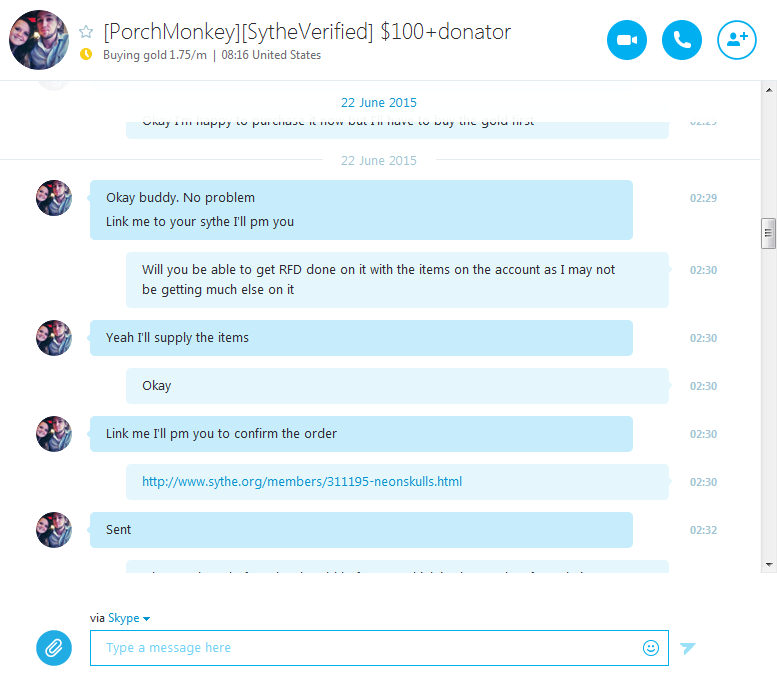This screenshot has height=681, width=777.
Task: Open the emoticon picker smiley icon
Action: click(651, 647)
